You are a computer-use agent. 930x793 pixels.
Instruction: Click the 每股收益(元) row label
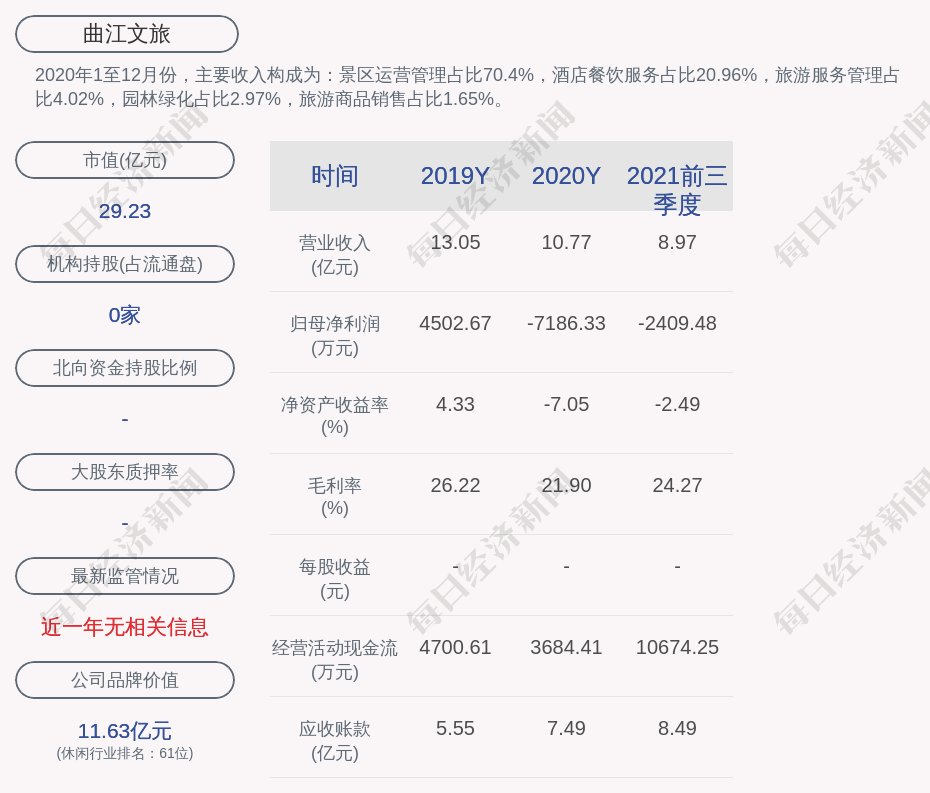pyautogui.click(x=335, y=579)
